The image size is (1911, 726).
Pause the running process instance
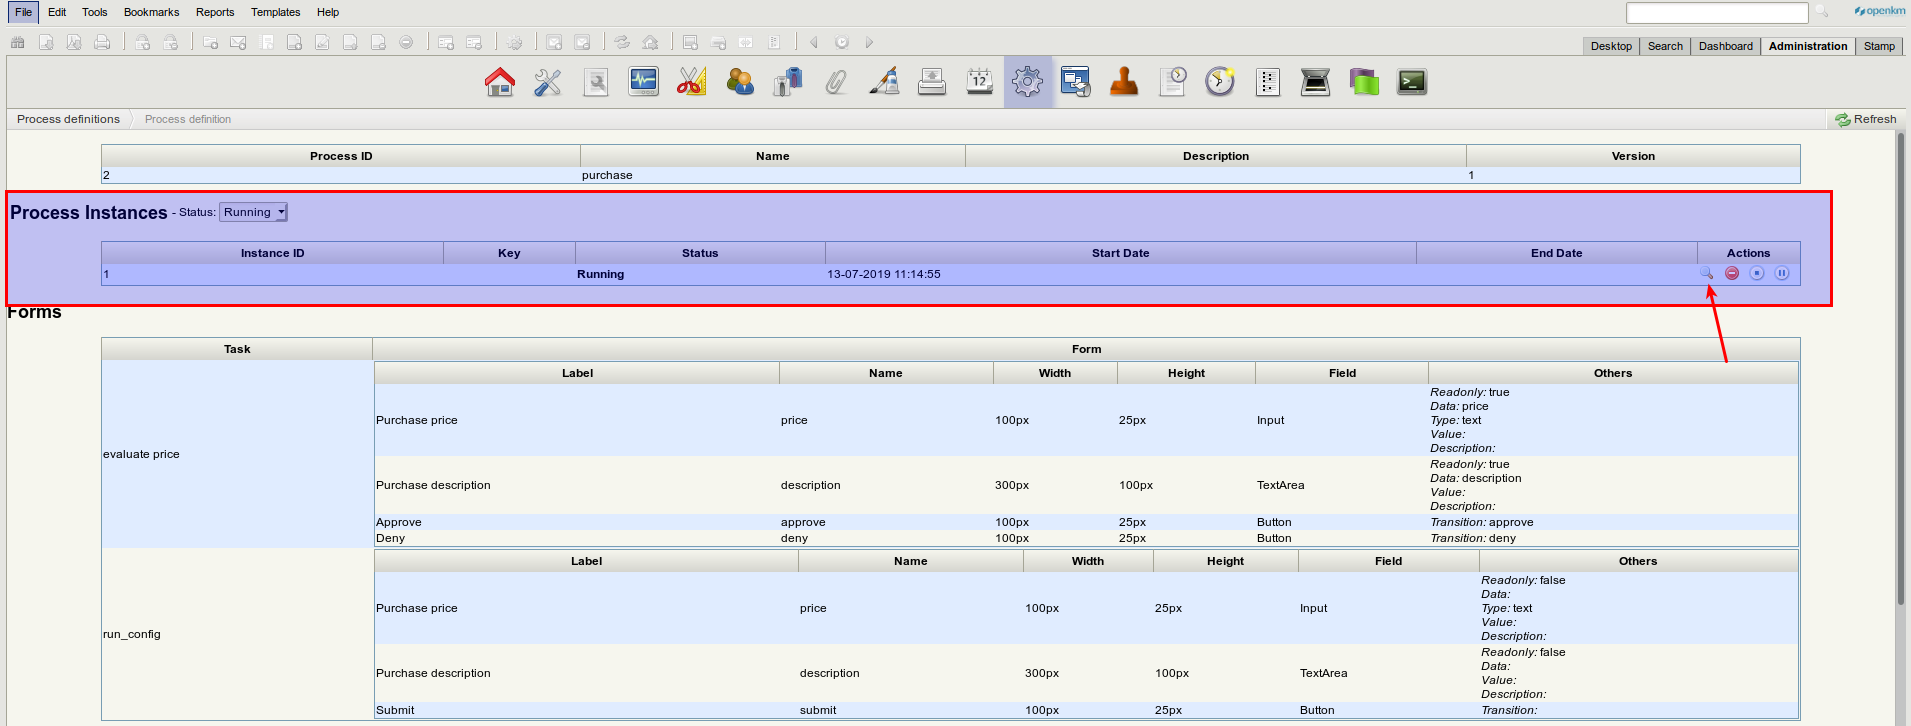1782,274
